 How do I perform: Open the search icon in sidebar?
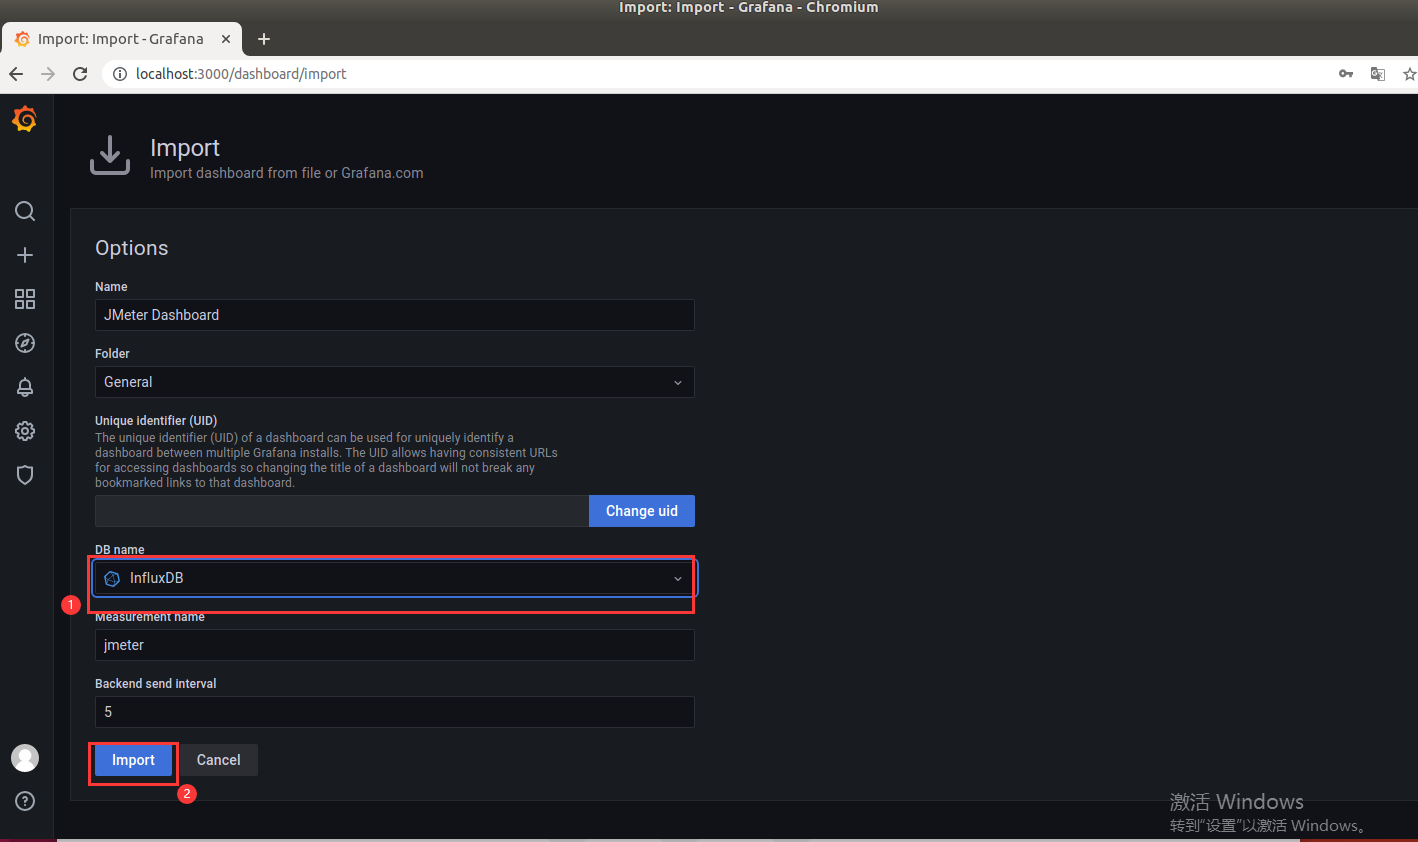(x=25, y=211)
